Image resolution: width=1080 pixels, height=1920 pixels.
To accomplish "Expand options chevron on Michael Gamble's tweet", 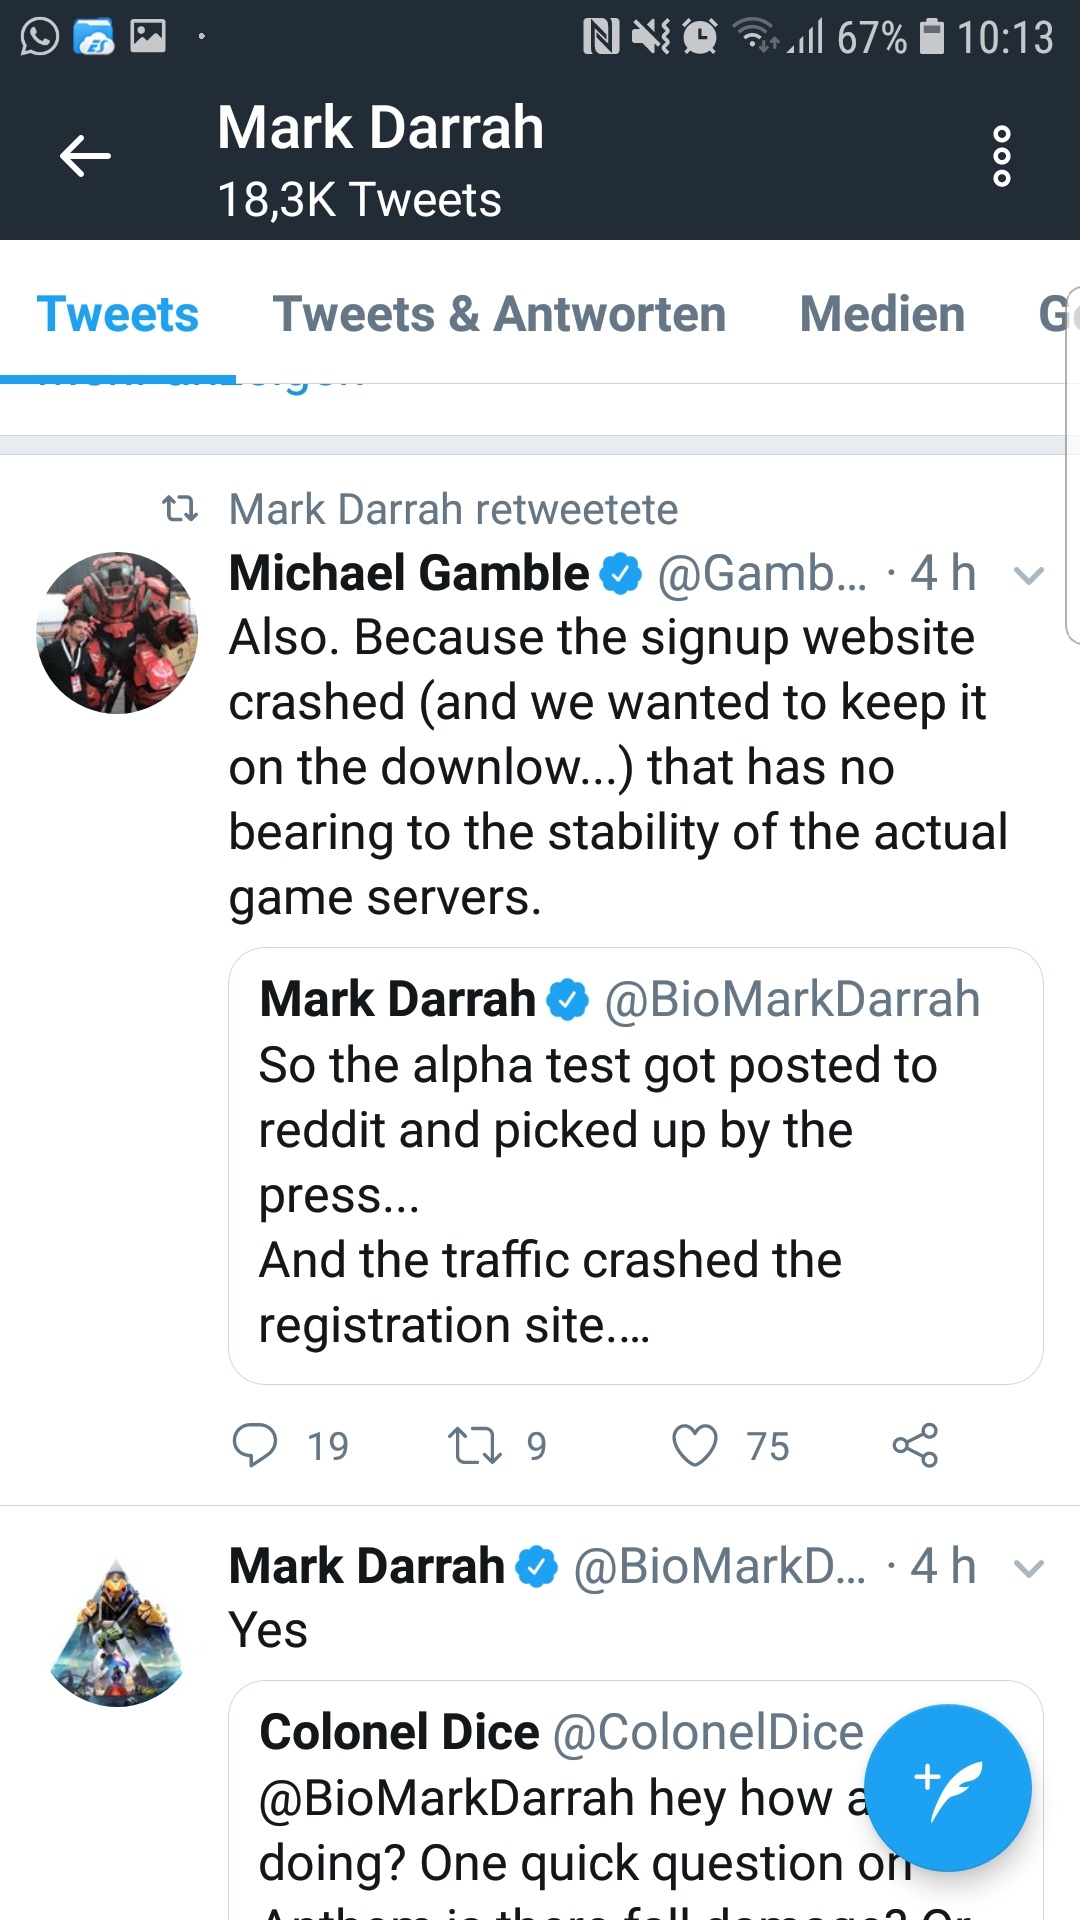I will (x=1028, y=575).
